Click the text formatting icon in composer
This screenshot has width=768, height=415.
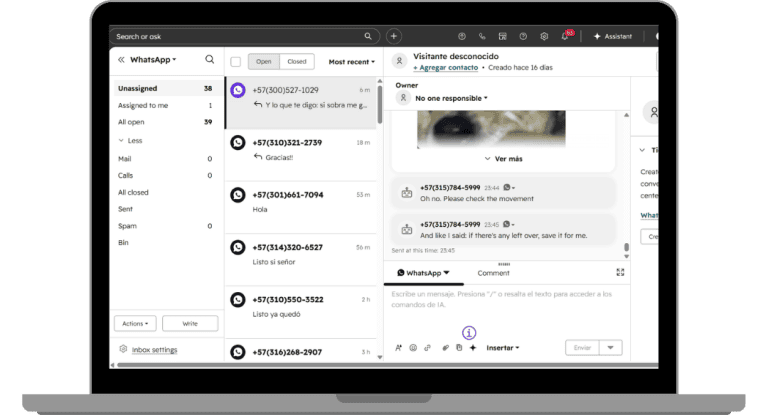[398, 348]
